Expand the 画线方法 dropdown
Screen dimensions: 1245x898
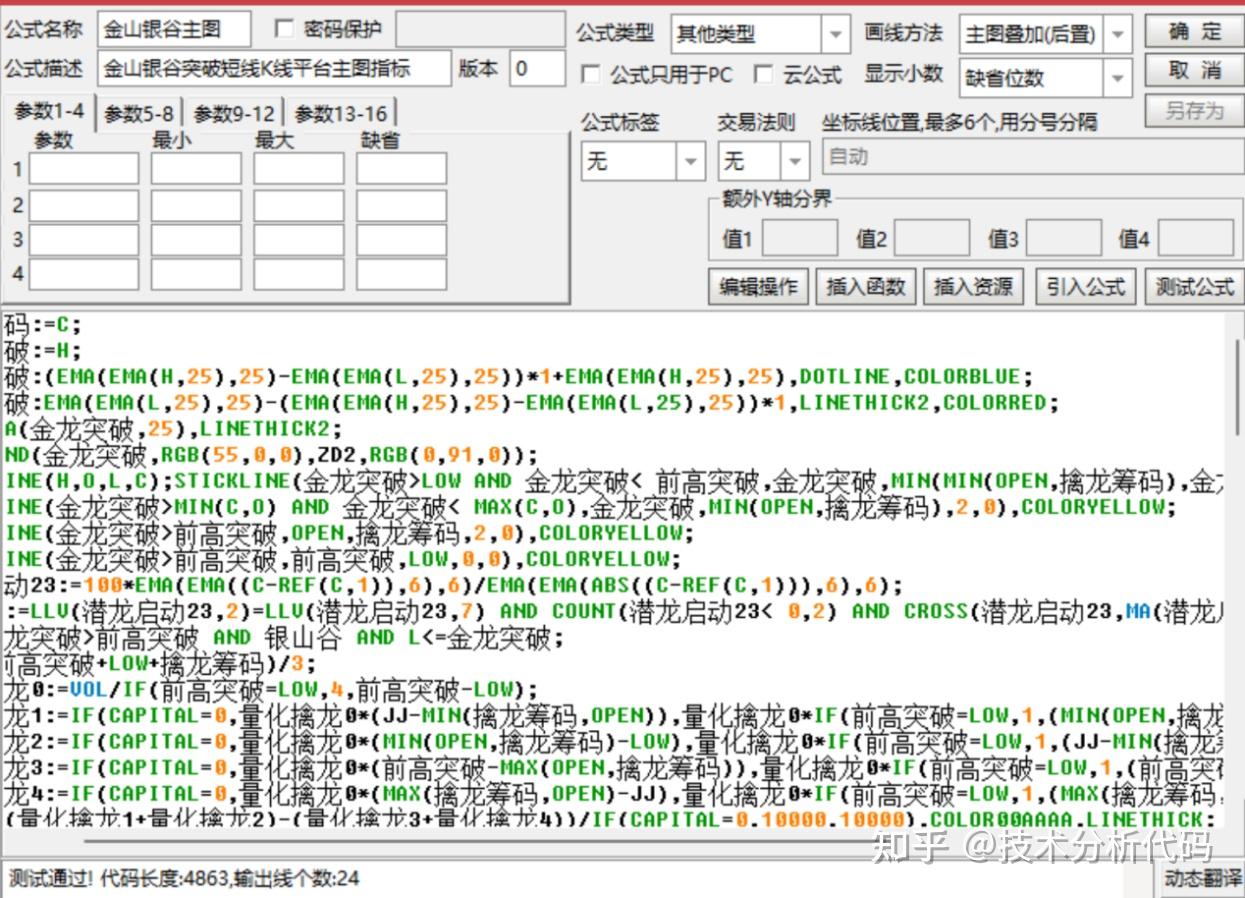tap(1118, 34)
